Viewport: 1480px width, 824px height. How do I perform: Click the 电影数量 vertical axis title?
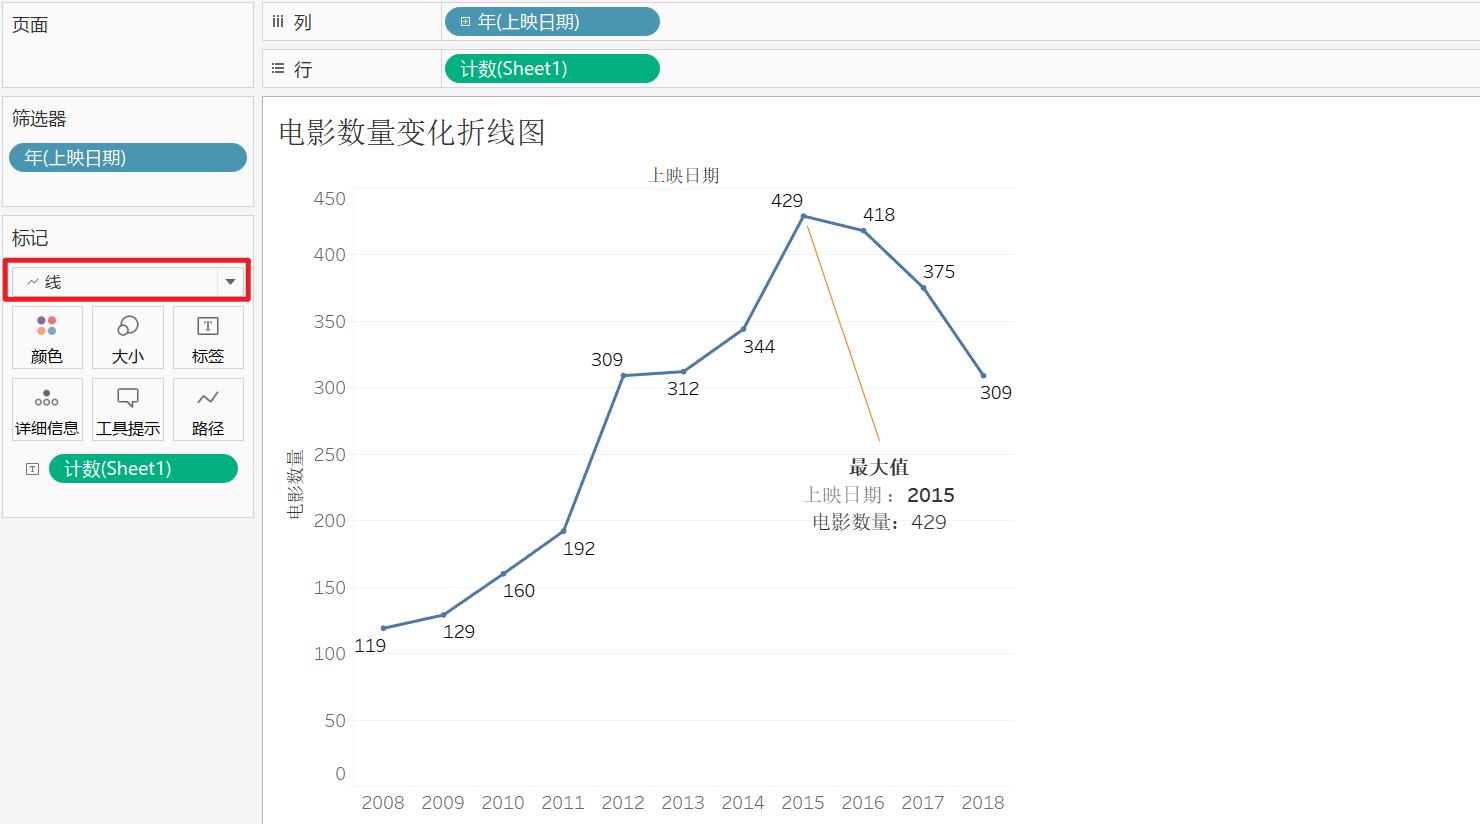click(x=296, y=485)
